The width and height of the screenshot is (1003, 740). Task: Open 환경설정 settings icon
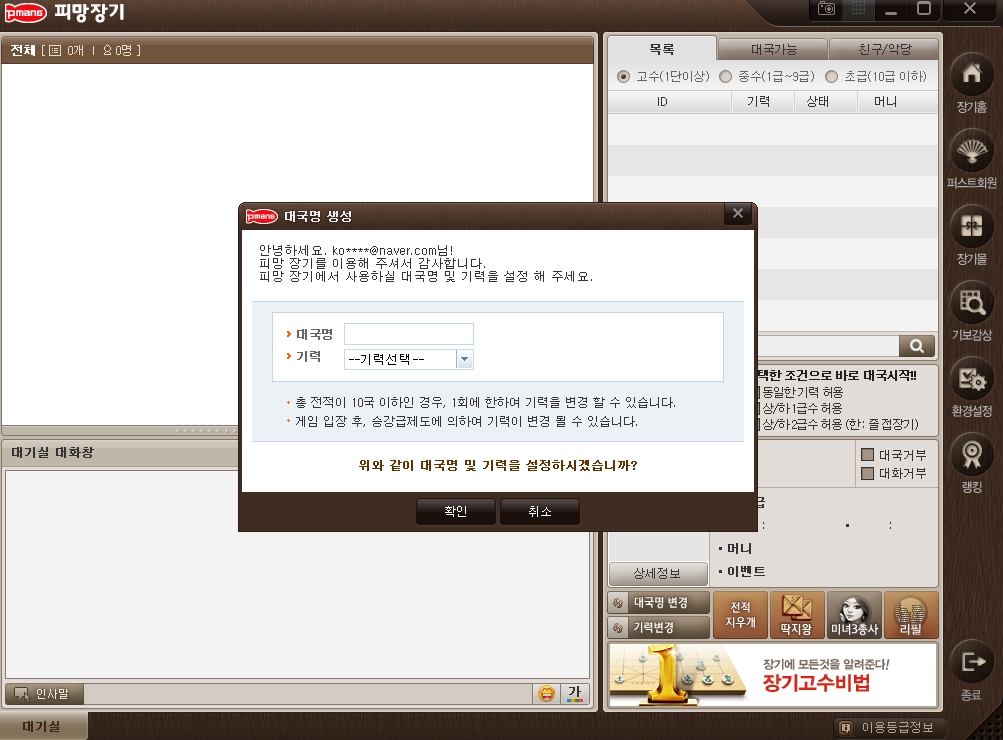tap(971, 379)
